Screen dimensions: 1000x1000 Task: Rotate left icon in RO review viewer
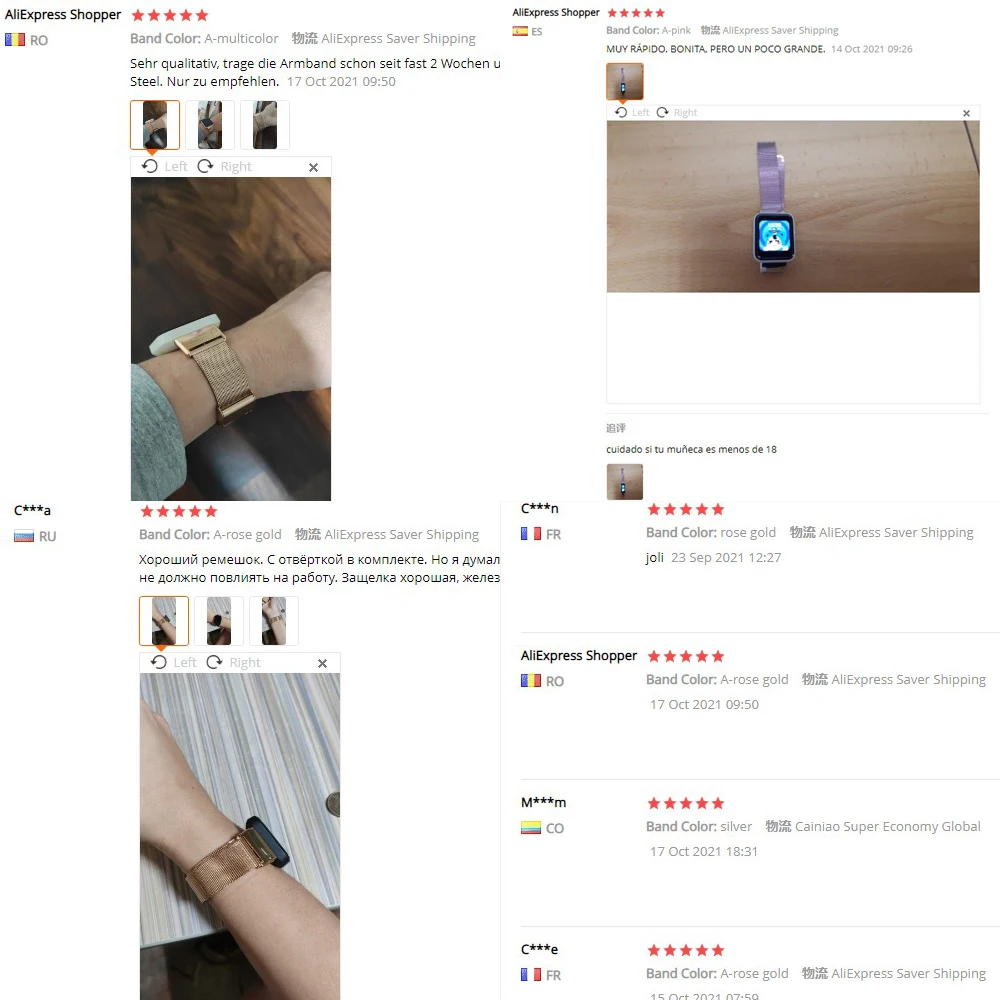tap(150, 166)
